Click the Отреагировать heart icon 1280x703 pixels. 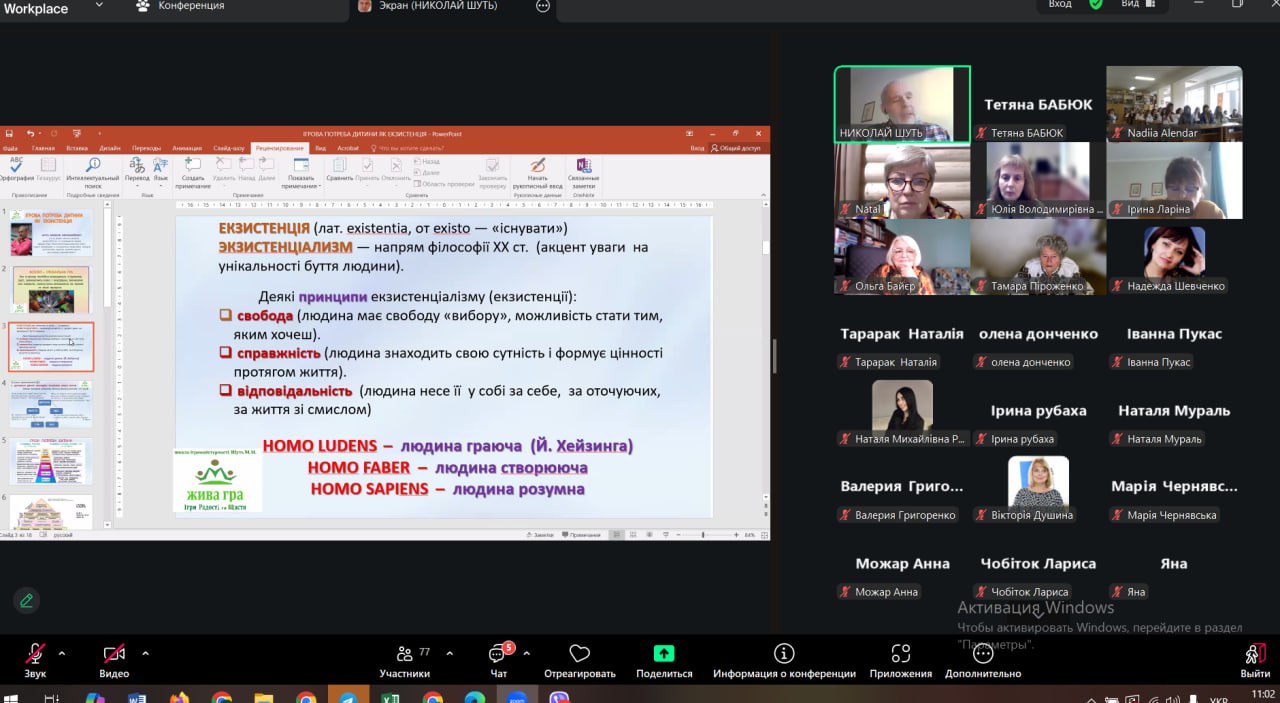point(579,655)
